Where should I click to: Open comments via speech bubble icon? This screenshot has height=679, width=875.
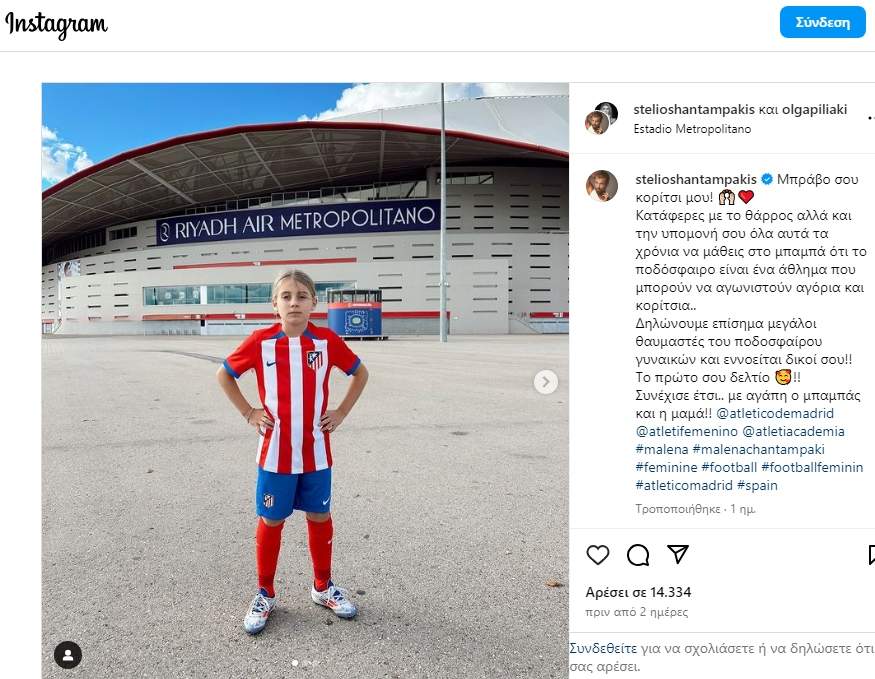point(638,555)
